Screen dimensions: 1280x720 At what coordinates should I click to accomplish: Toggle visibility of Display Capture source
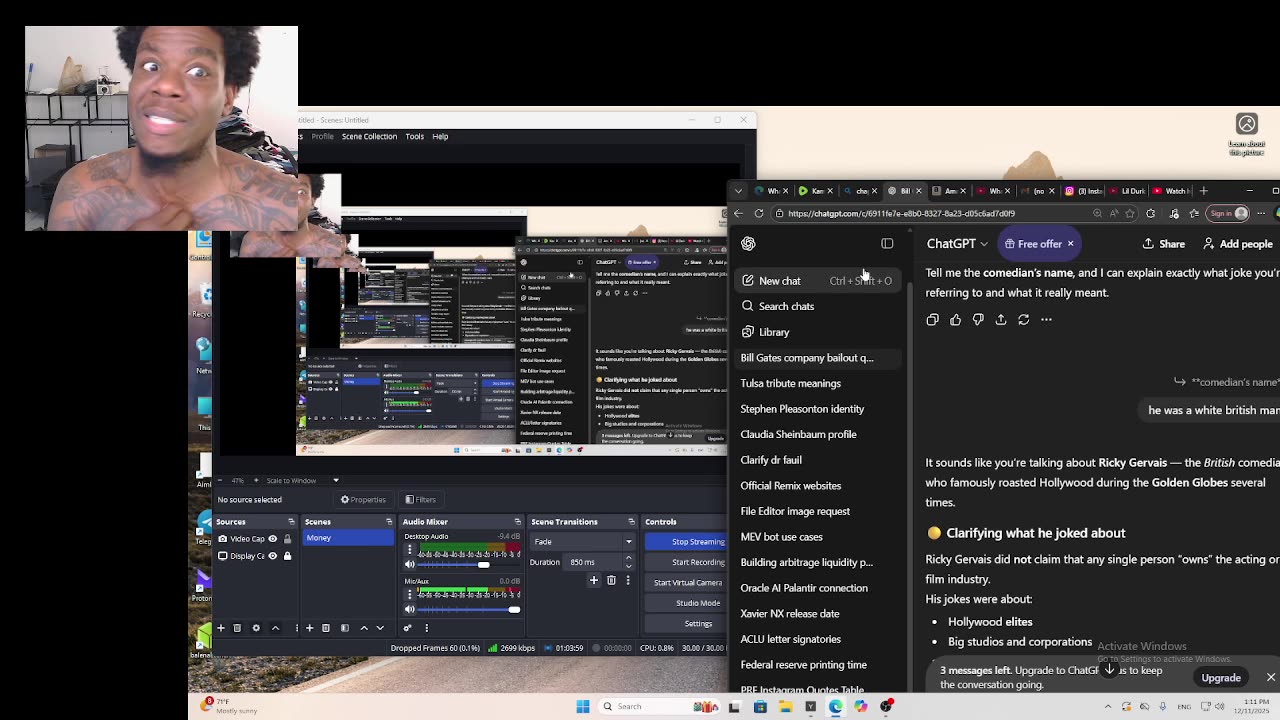[x=272, y=556]
